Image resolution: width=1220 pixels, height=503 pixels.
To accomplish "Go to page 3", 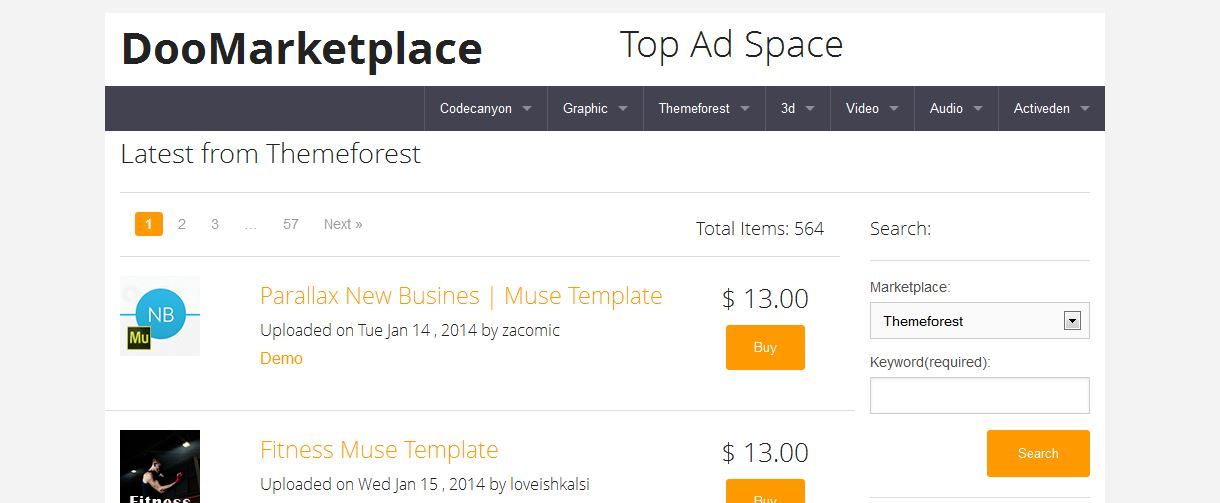I will (x=214, y=224).
